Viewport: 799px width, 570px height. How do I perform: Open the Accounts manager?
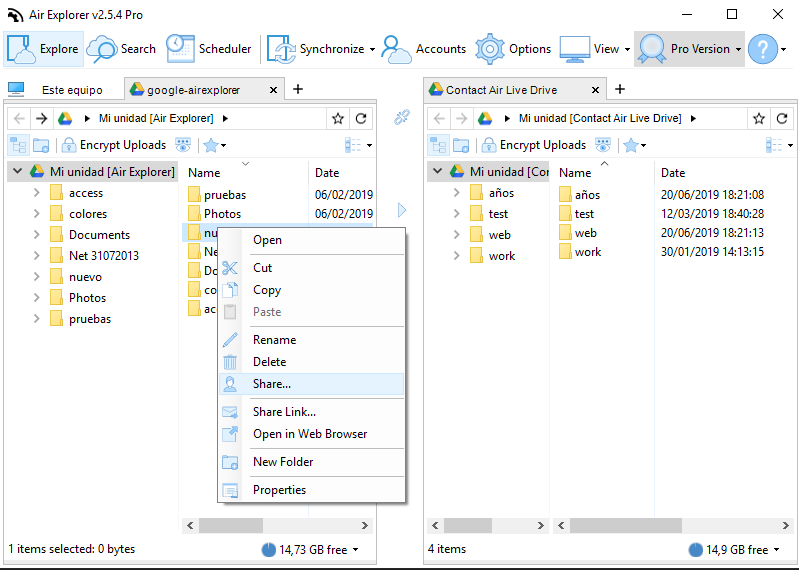[423, 49]
